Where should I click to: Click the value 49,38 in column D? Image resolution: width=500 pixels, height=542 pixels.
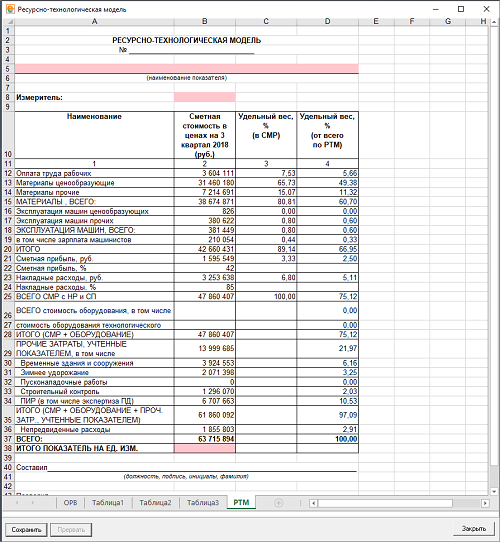click(x=327, y=183)
